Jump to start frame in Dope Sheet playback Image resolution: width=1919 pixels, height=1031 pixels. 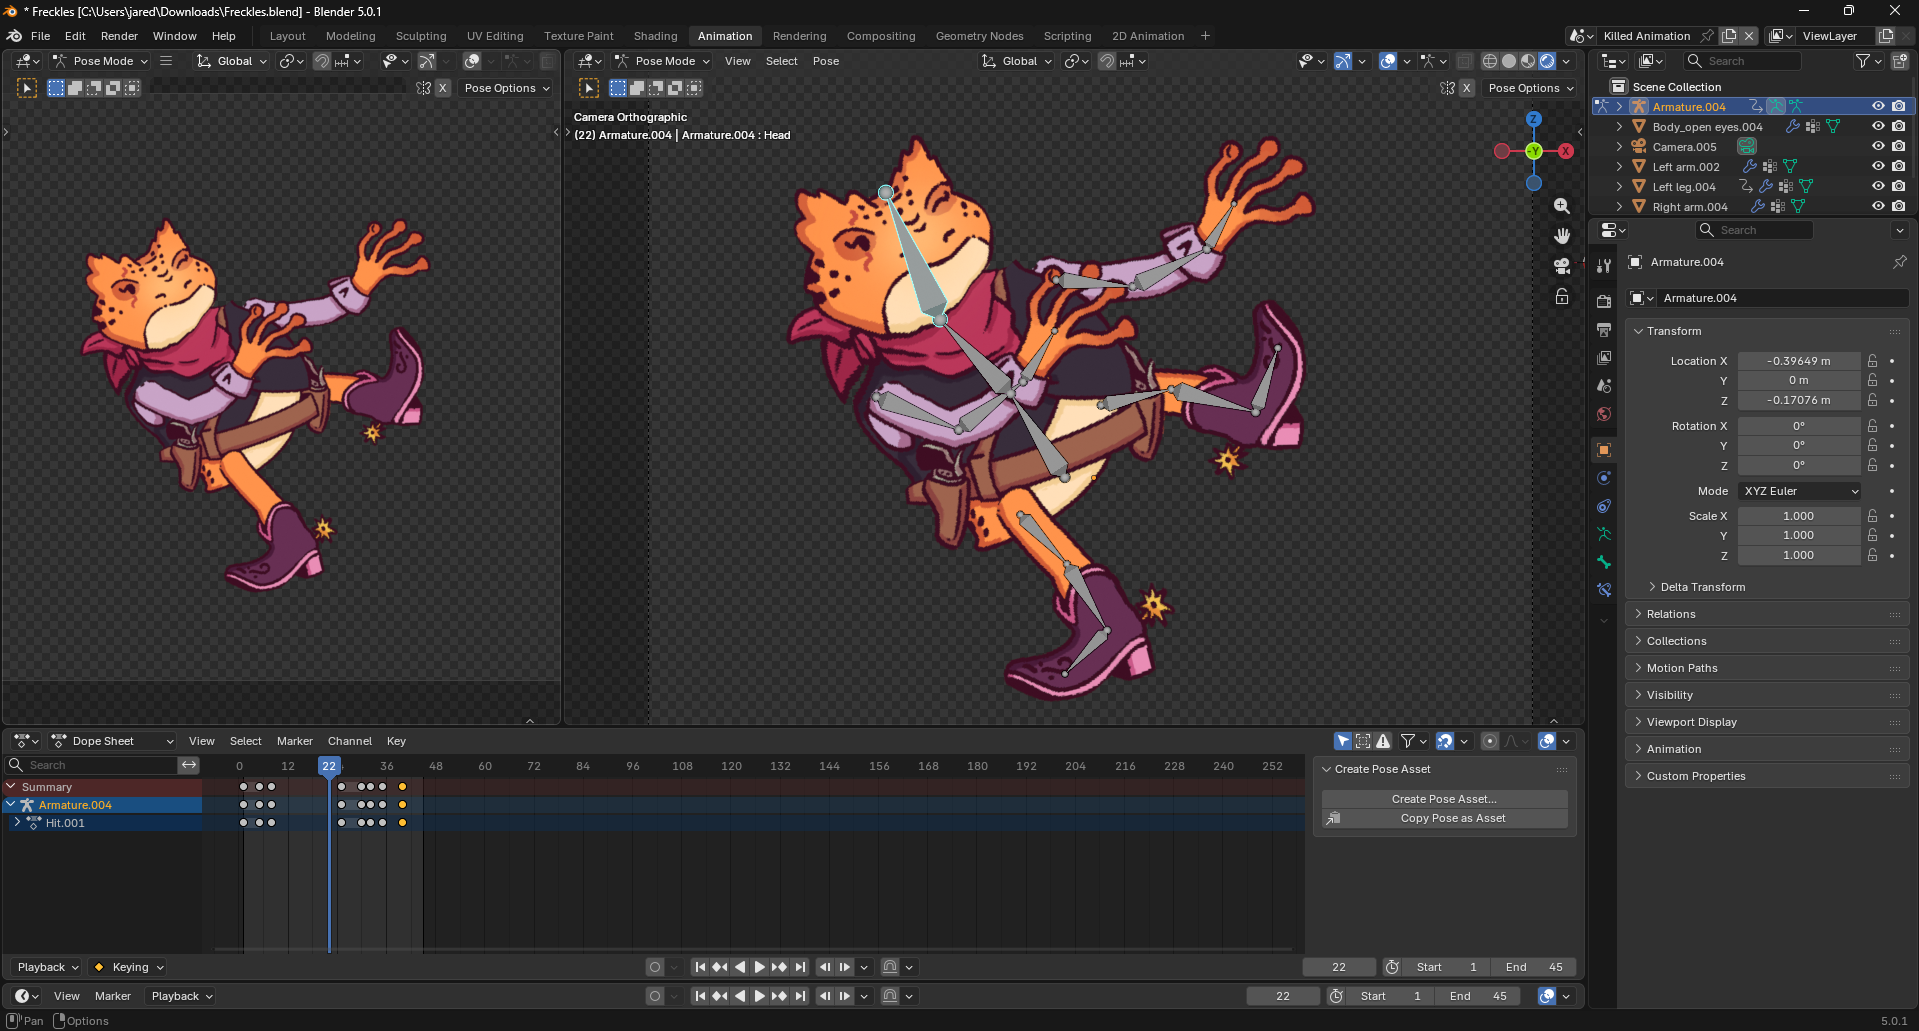pyautogui.click(x=700, y=967)
